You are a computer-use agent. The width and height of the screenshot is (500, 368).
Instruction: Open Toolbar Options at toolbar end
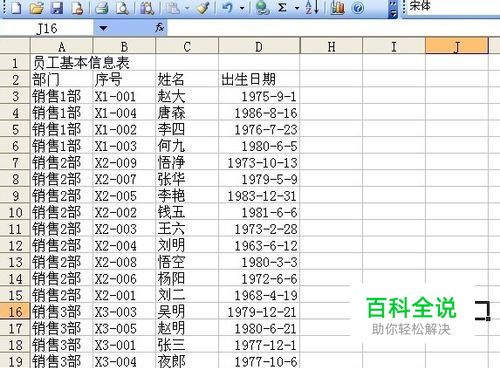[393, 9]
